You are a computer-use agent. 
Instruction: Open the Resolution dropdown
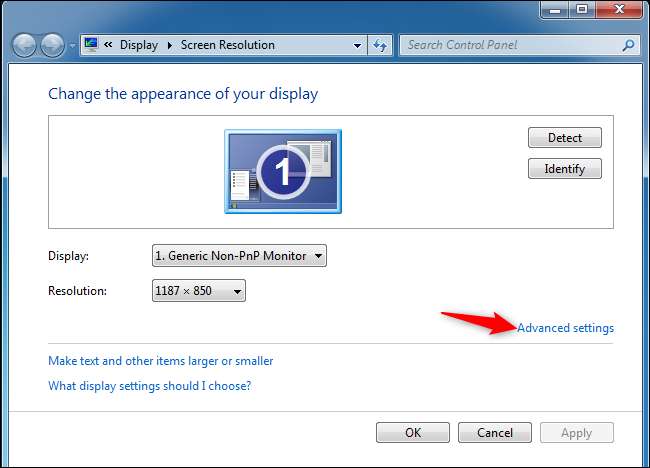199,291
